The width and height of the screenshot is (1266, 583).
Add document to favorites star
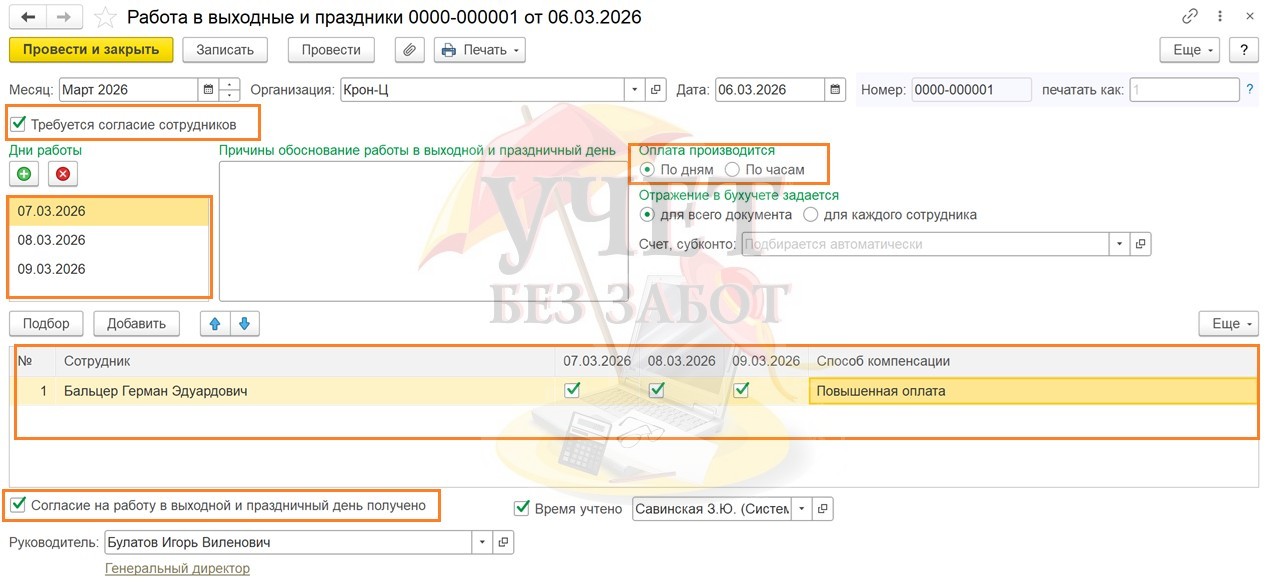[x=105, y=17]
